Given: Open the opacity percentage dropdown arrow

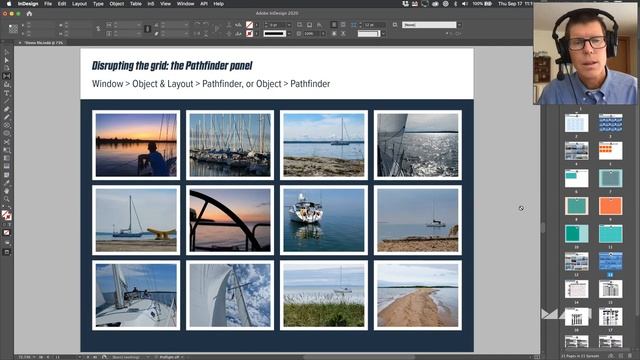Looking at the screenshot, I should pos(323,33).
